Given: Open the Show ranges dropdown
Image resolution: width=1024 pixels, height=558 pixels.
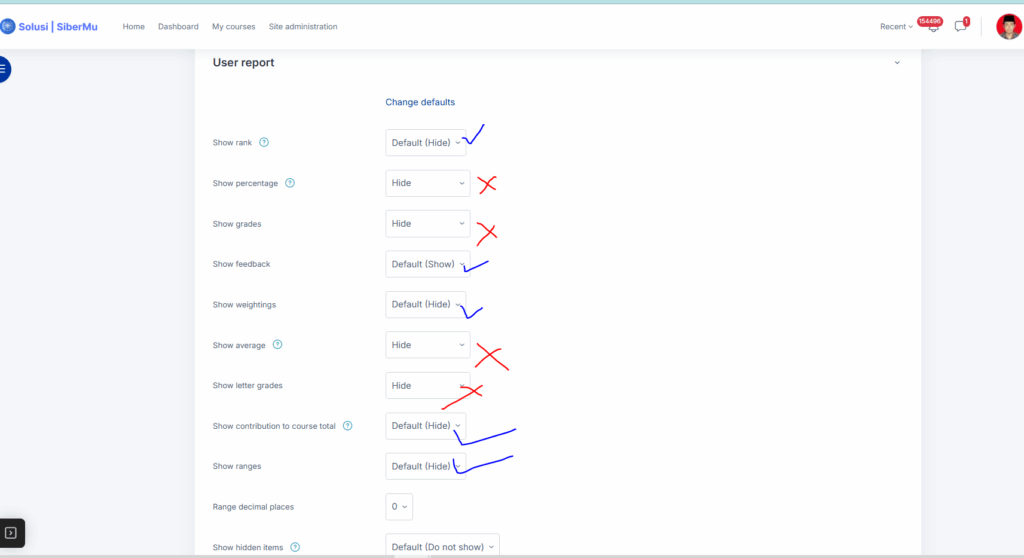Looking at the screenshot, I should (426, 467).
